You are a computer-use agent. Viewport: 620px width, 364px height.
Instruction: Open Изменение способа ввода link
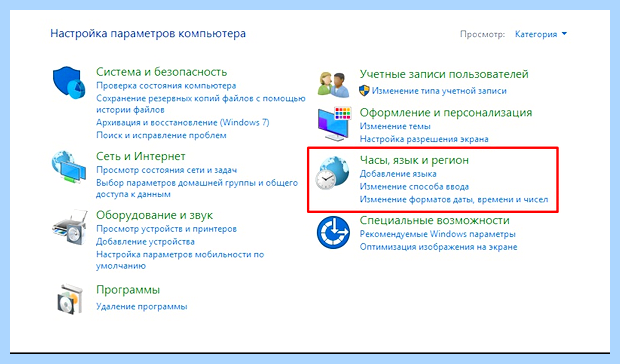pyautogui.click(x=414, y=187)
